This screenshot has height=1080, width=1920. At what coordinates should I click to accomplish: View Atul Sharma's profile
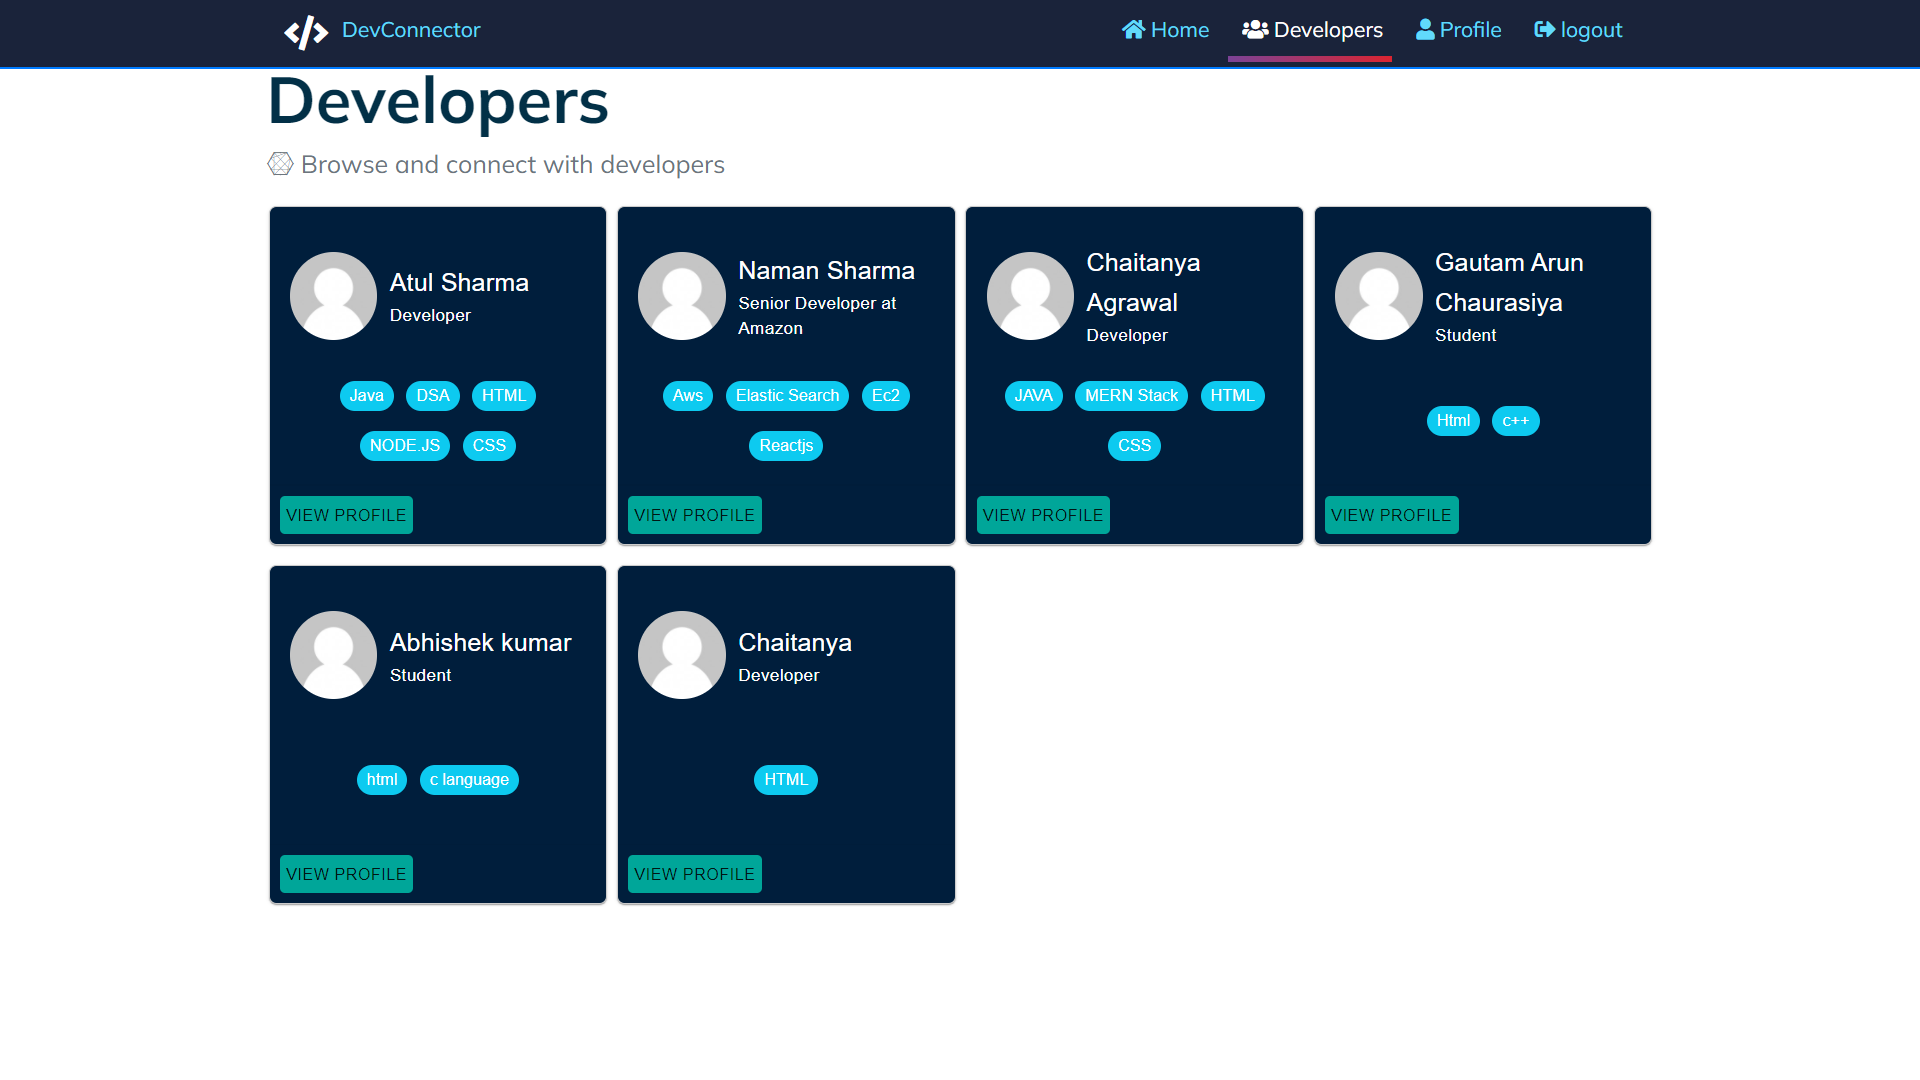click(x=346, y=515)
